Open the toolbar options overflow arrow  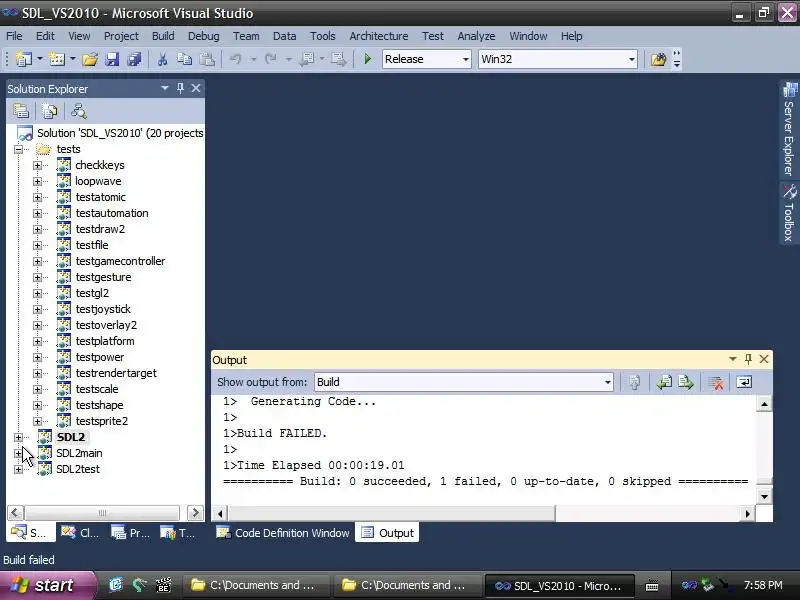coord(677,59)
